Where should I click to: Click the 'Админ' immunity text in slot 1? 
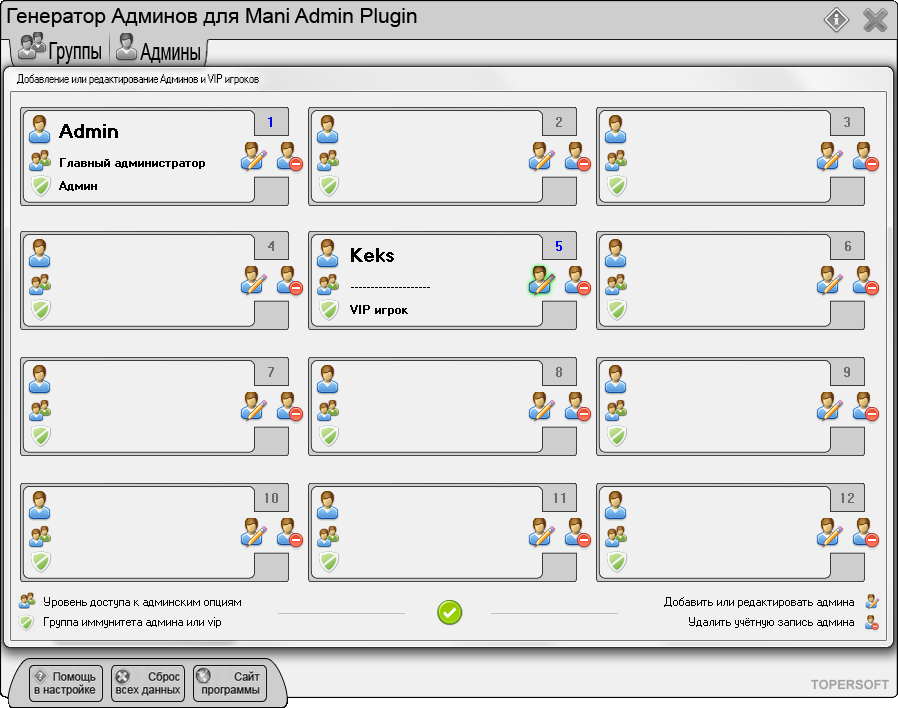tap(78, 186)
